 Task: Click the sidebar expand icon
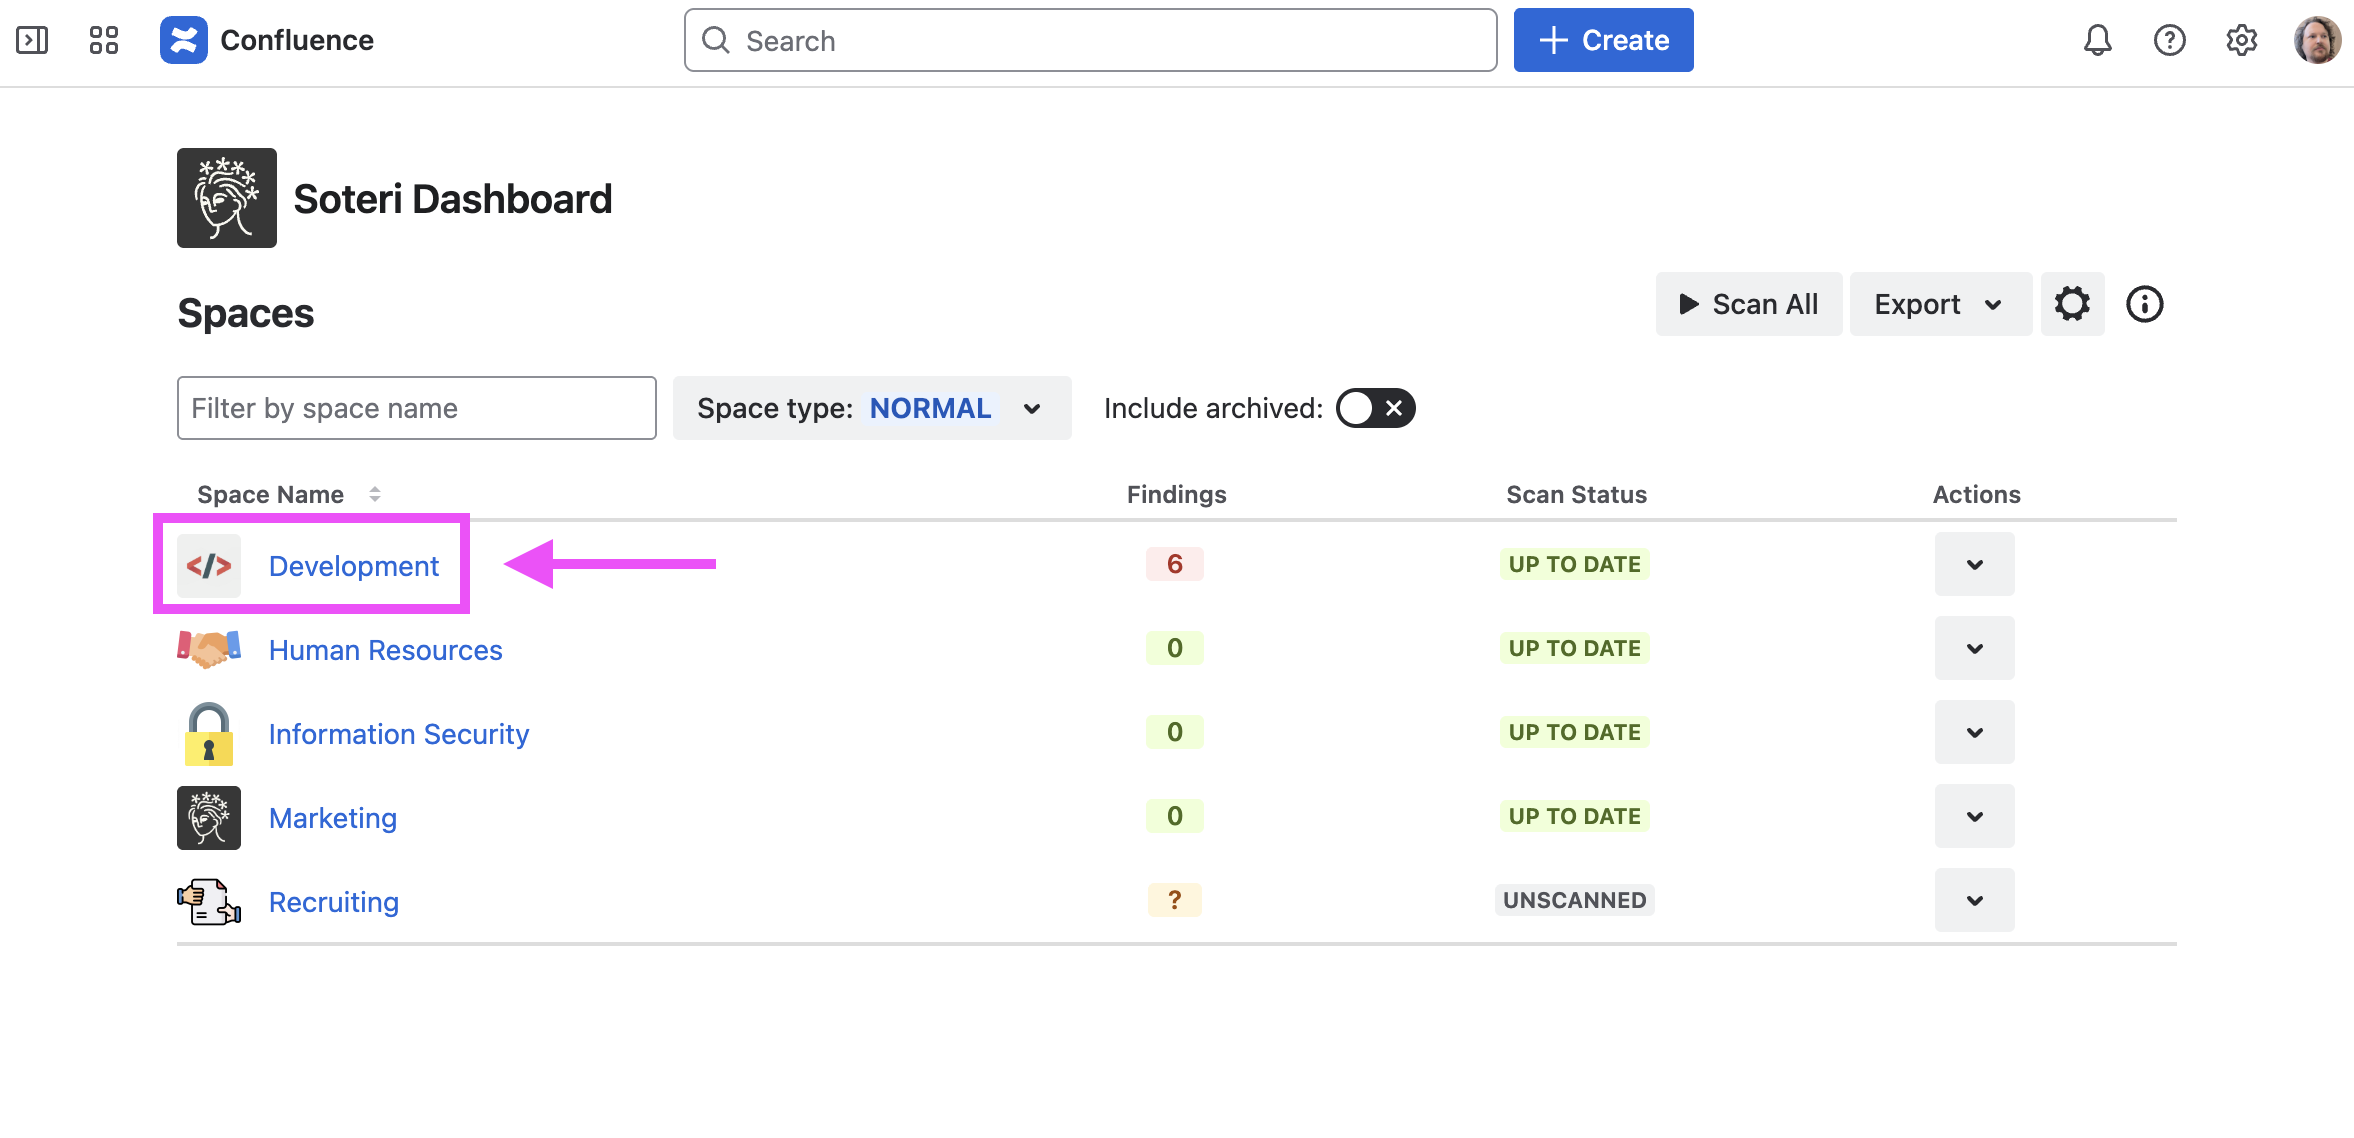[32, 40]
